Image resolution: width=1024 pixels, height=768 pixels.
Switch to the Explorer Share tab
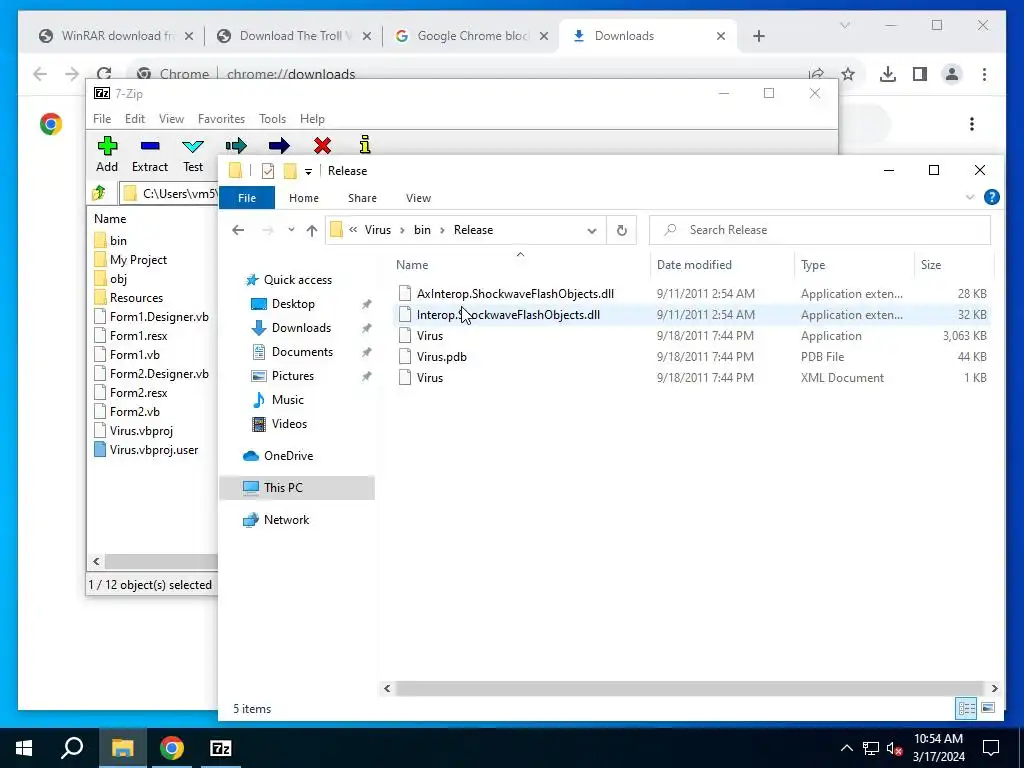point(362,198)
